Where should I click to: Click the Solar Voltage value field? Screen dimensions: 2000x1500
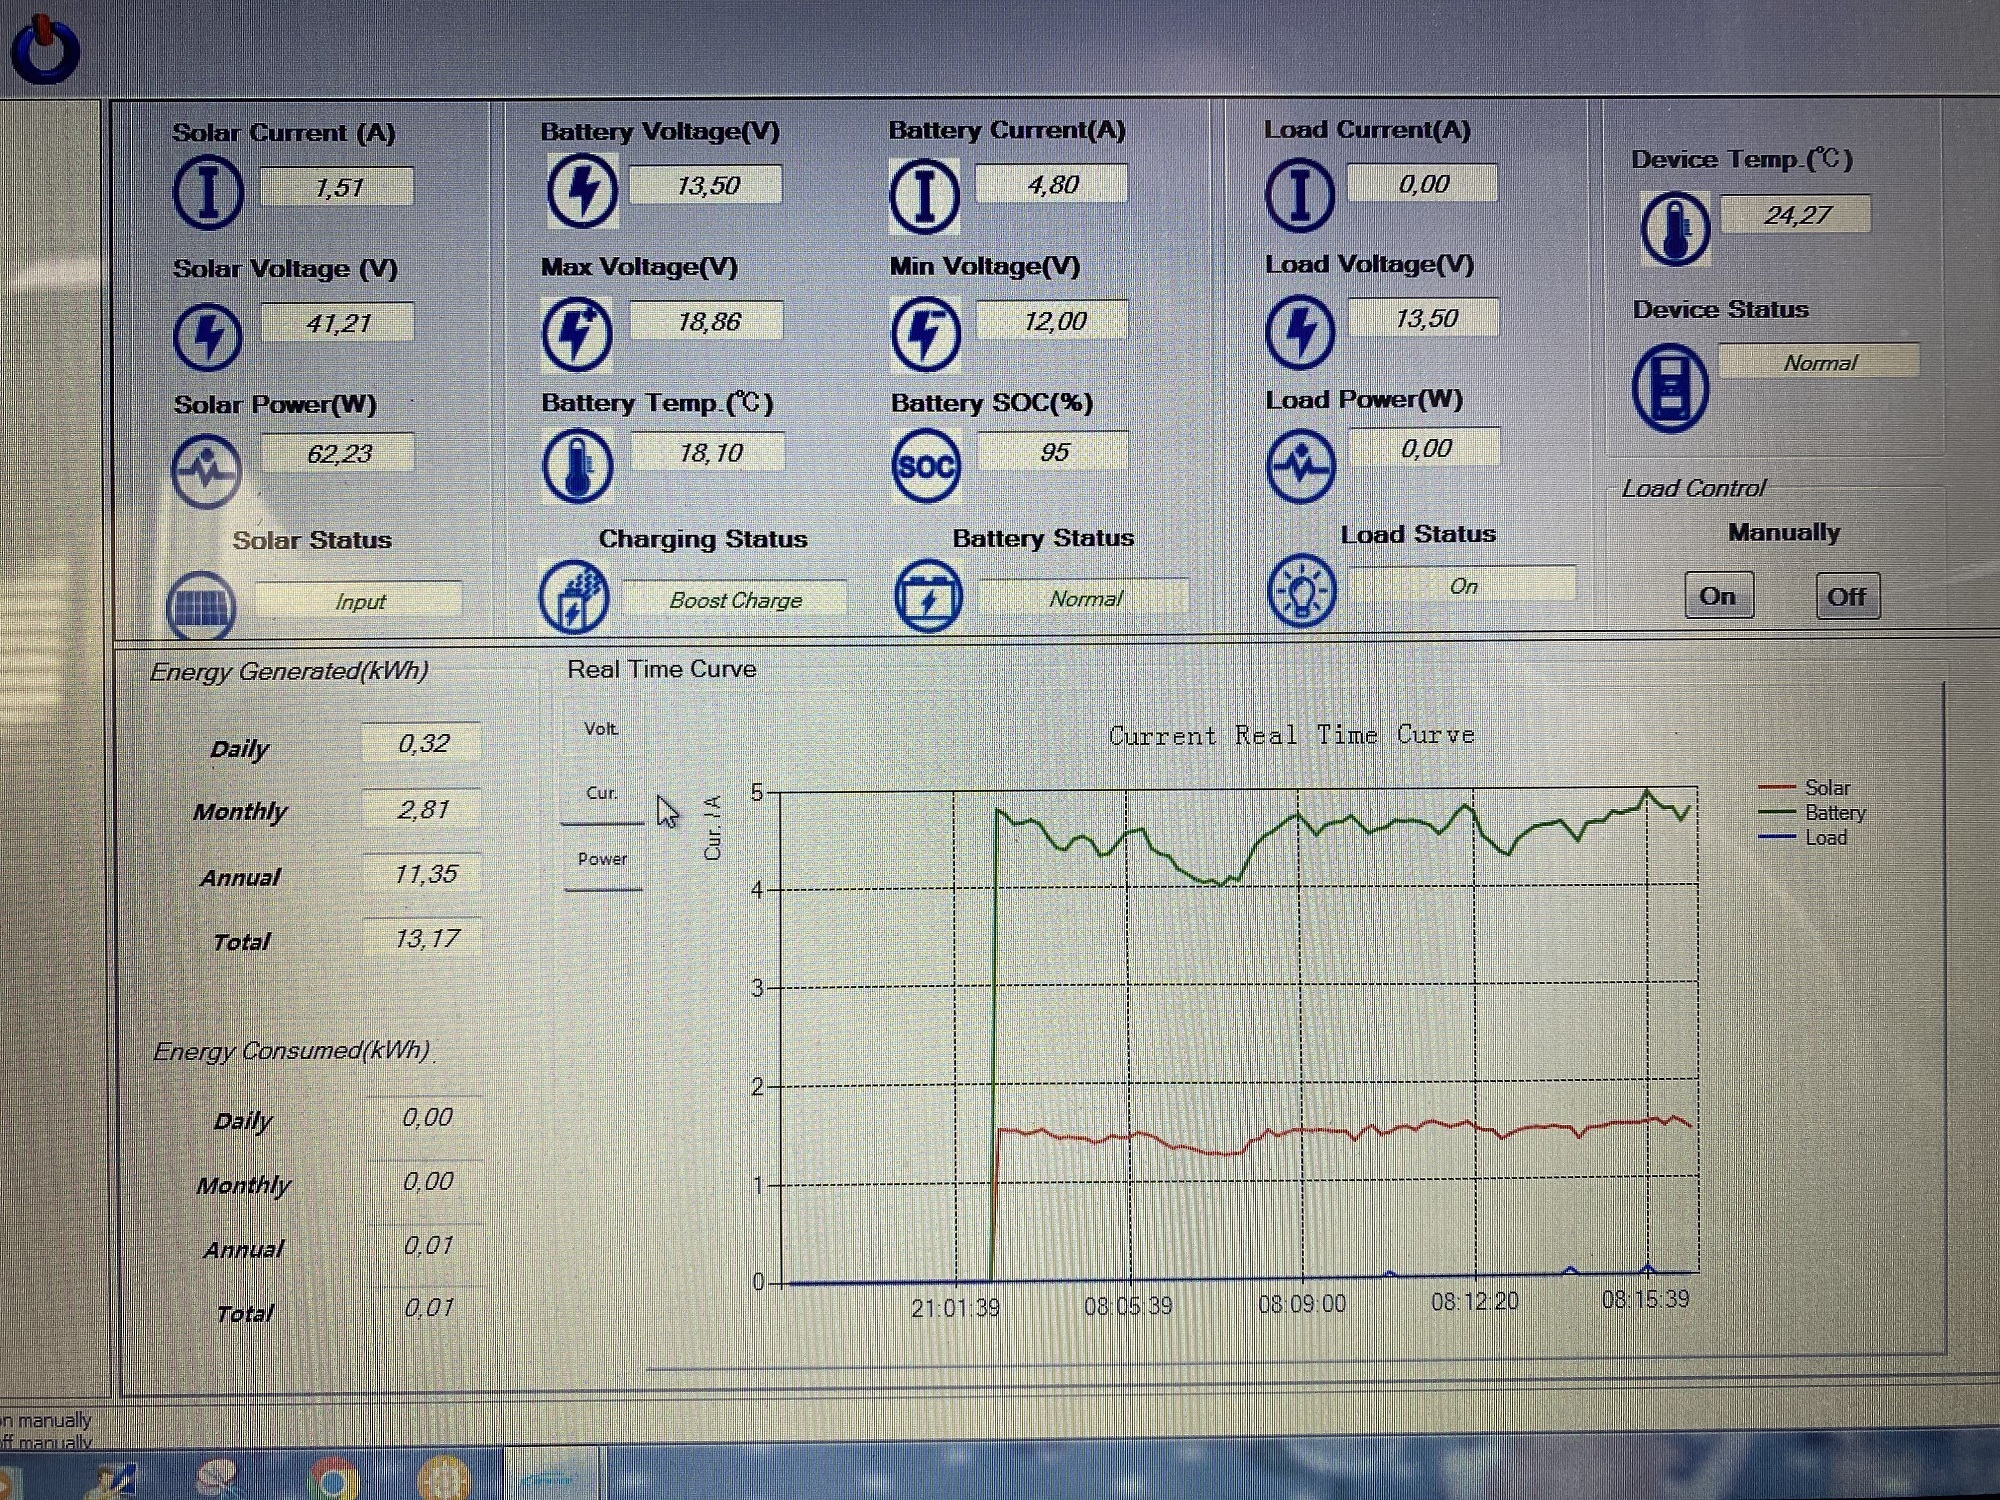[338, 323]
